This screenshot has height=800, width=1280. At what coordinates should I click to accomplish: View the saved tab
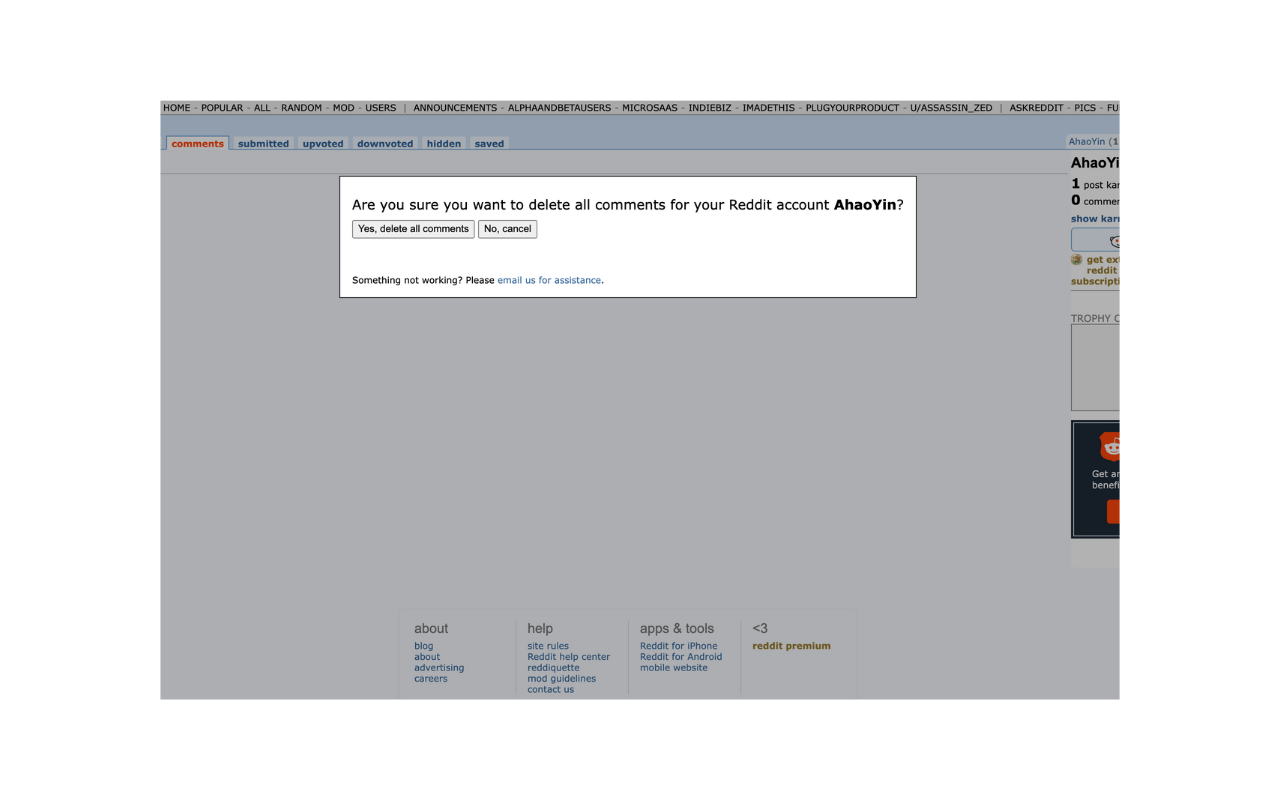489,144
